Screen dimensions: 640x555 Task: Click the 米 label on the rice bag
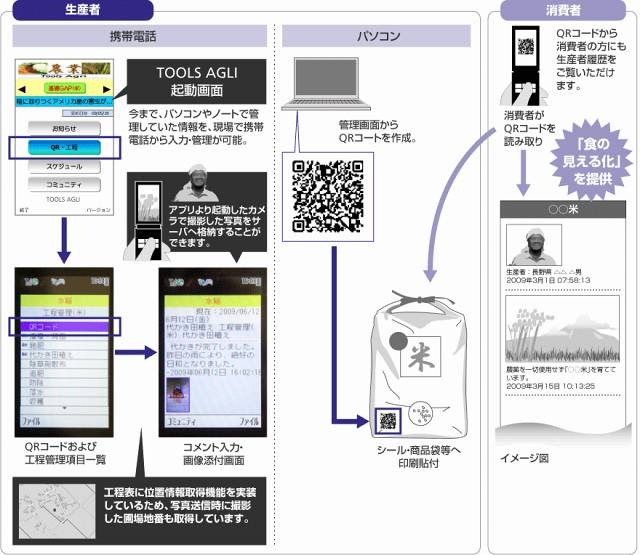(x=420, y=356)
